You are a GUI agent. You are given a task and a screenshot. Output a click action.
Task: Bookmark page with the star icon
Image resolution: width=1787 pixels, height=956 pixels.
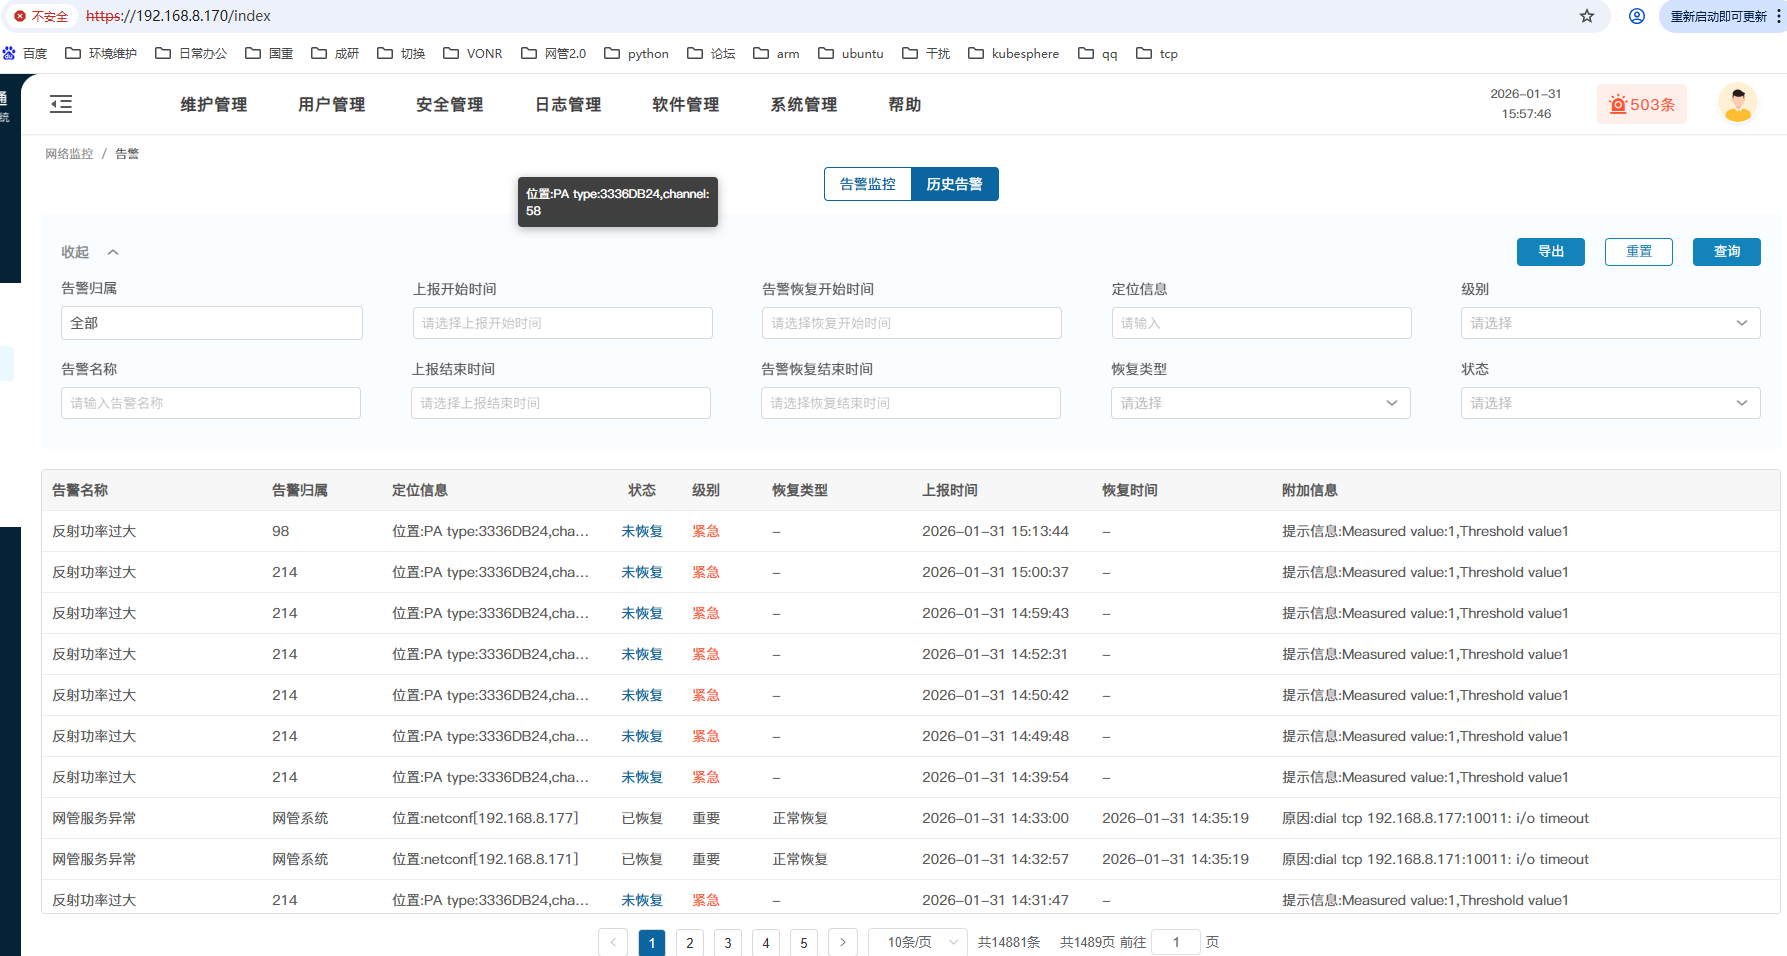point(1586,16)
